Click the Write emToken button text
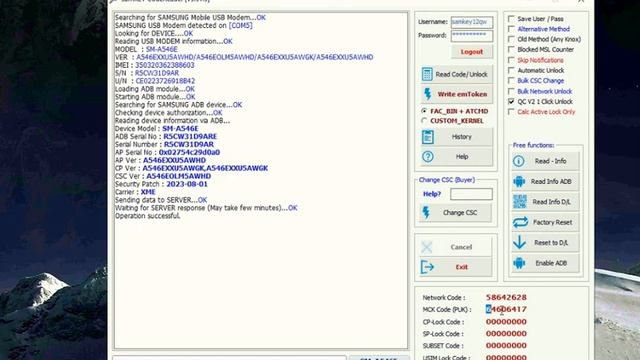 point(462,94)
